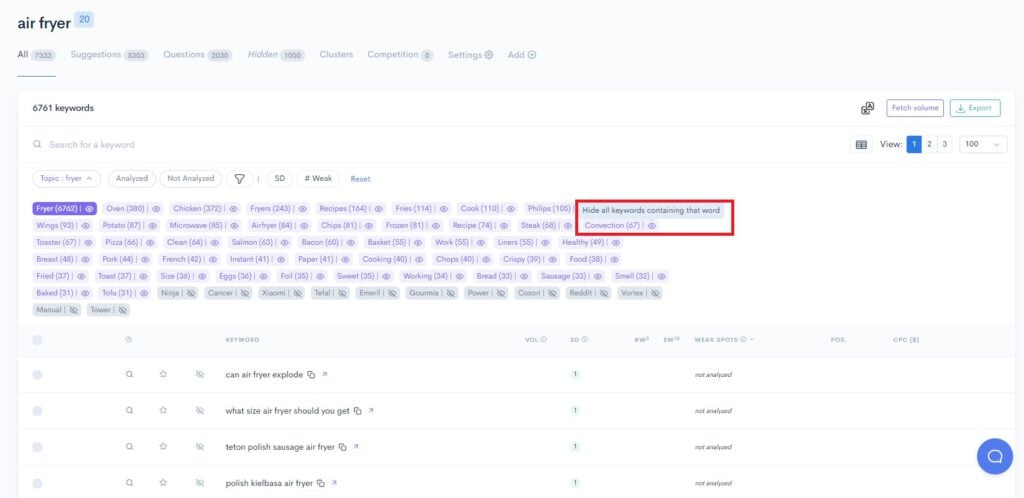This screenshot has height=498, width=1024.
Task: Click the Fetch volume button
Action: tap(914, 108)
